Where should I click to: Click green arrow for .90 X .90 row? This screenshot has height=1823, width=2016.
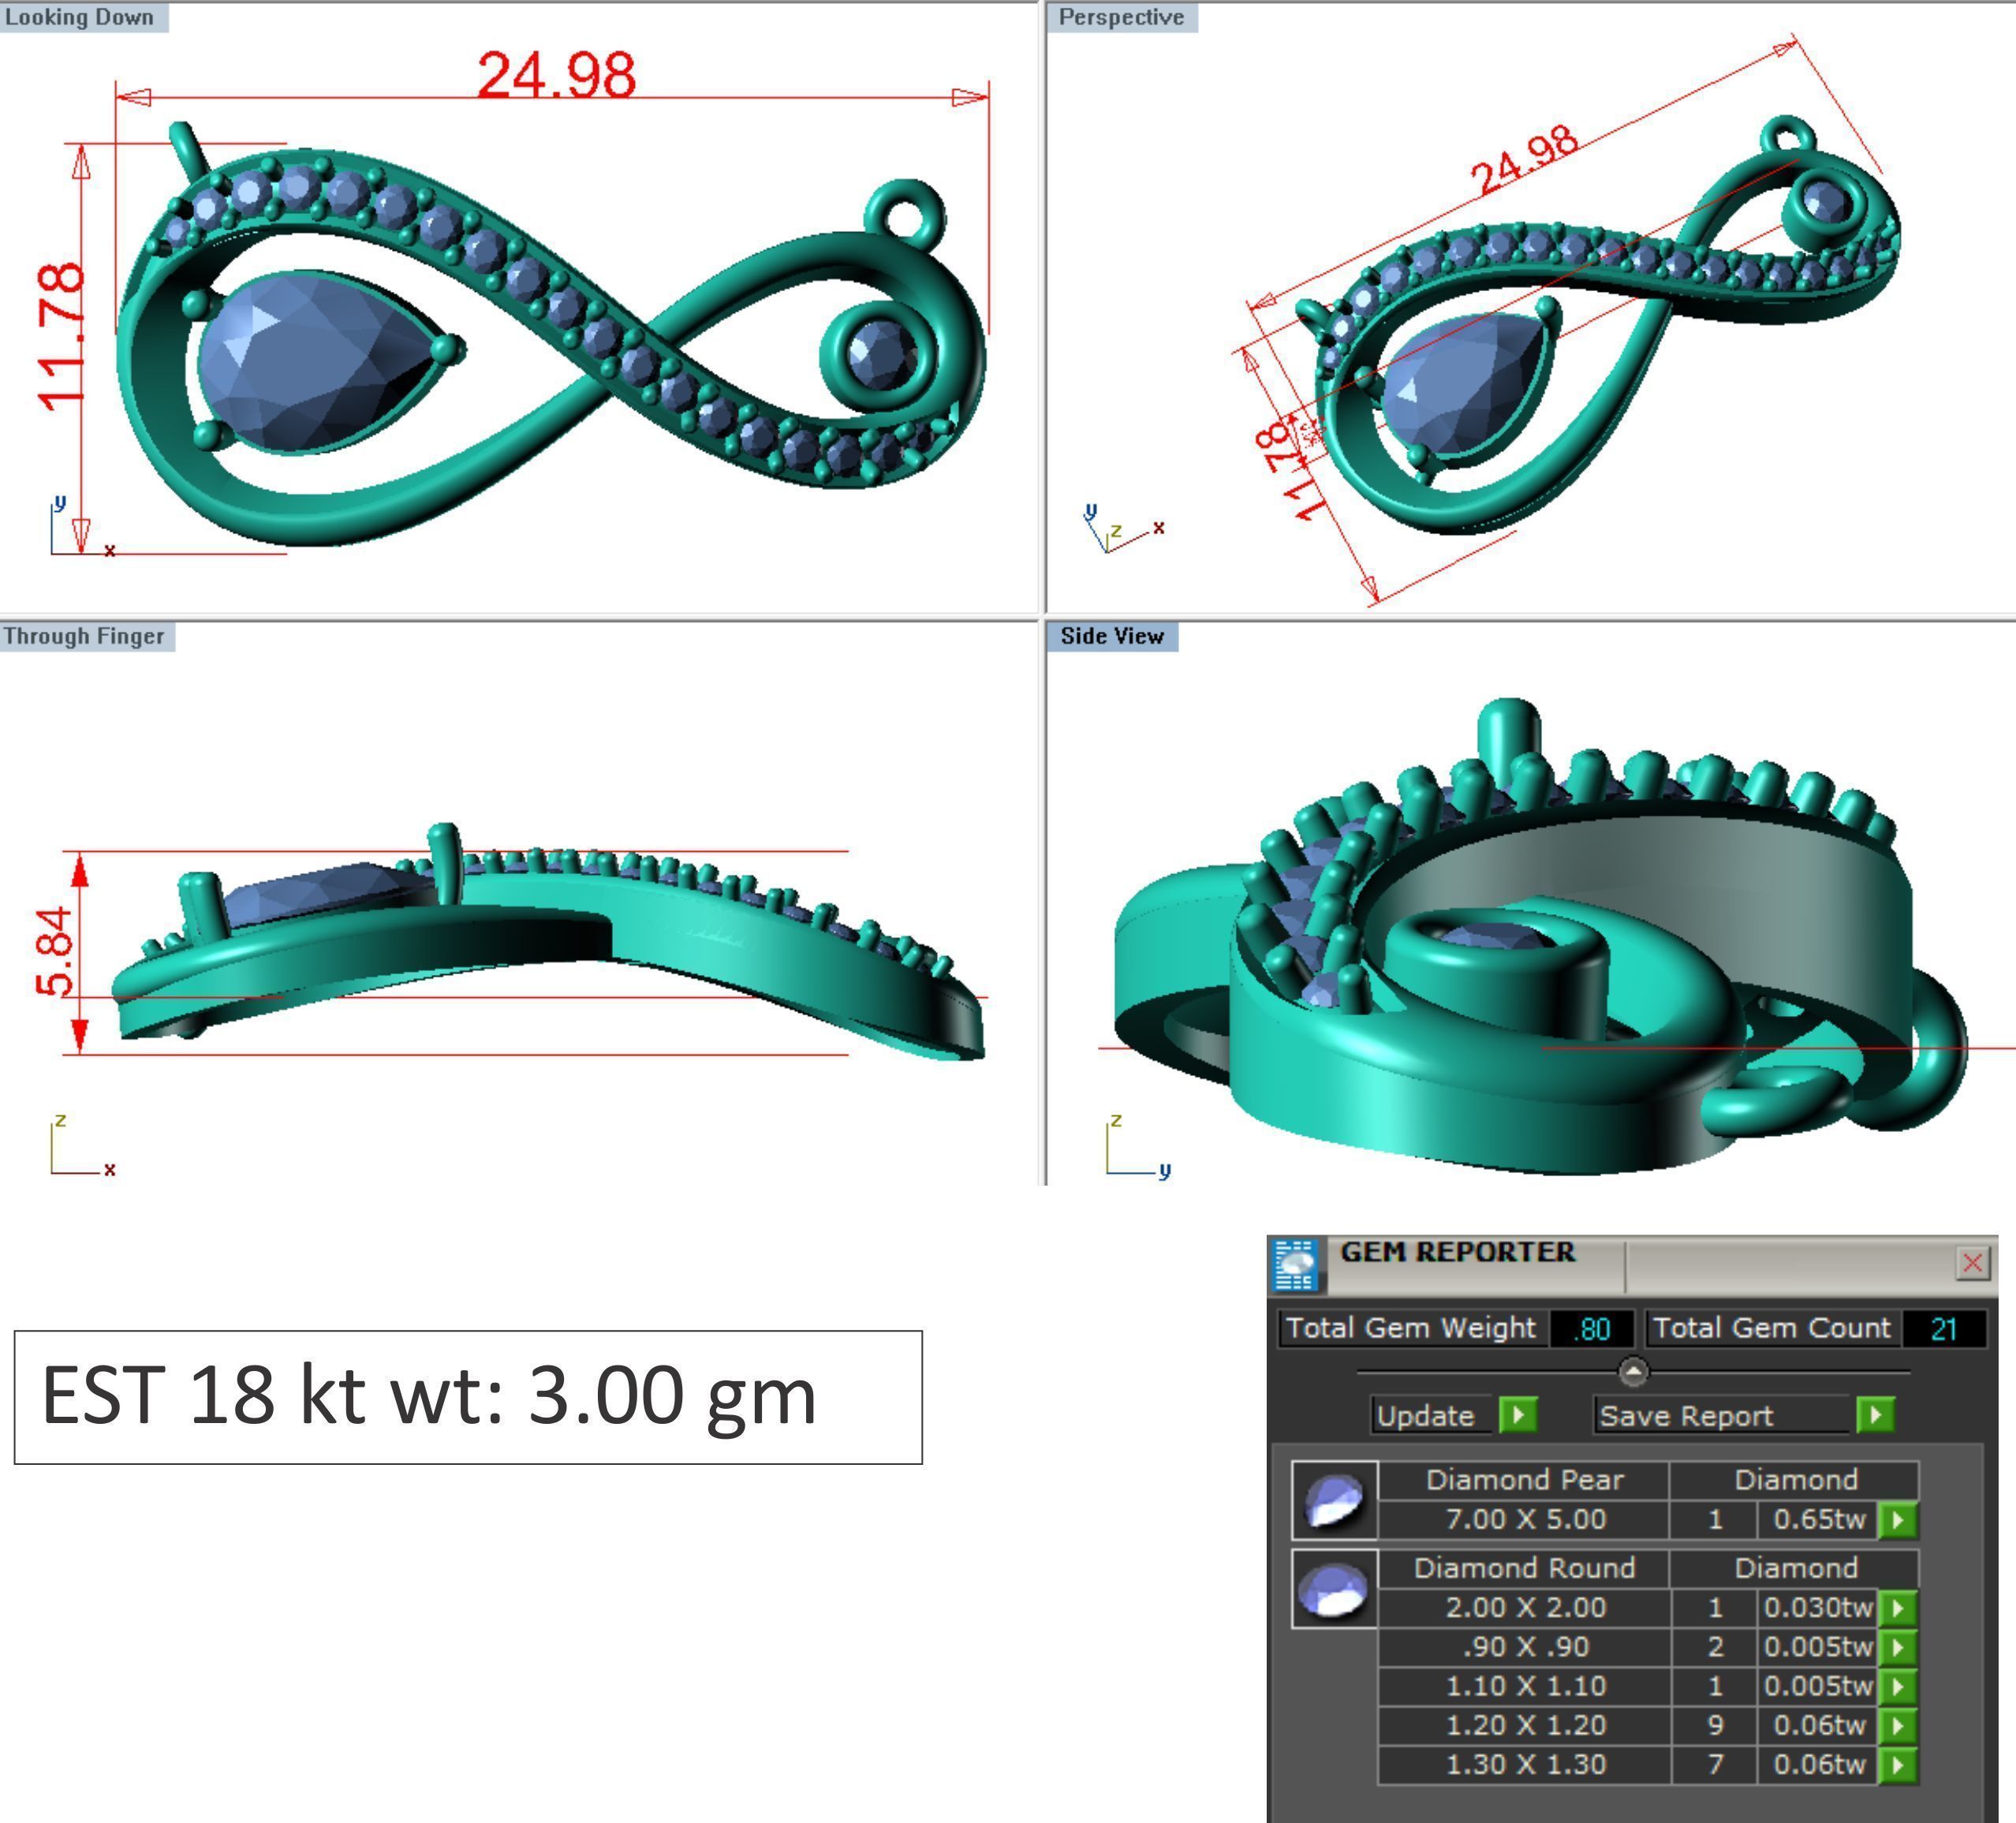[1897, 1647]
